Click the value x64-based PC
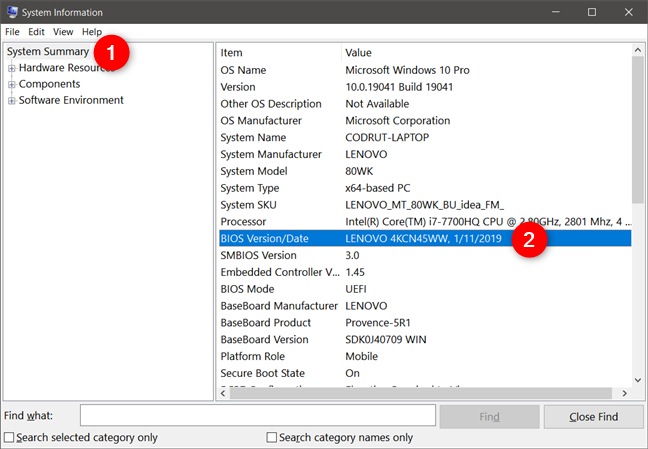The width and height of the screenshot is (648, 449). pyautogui.click(x=378, y=188)
